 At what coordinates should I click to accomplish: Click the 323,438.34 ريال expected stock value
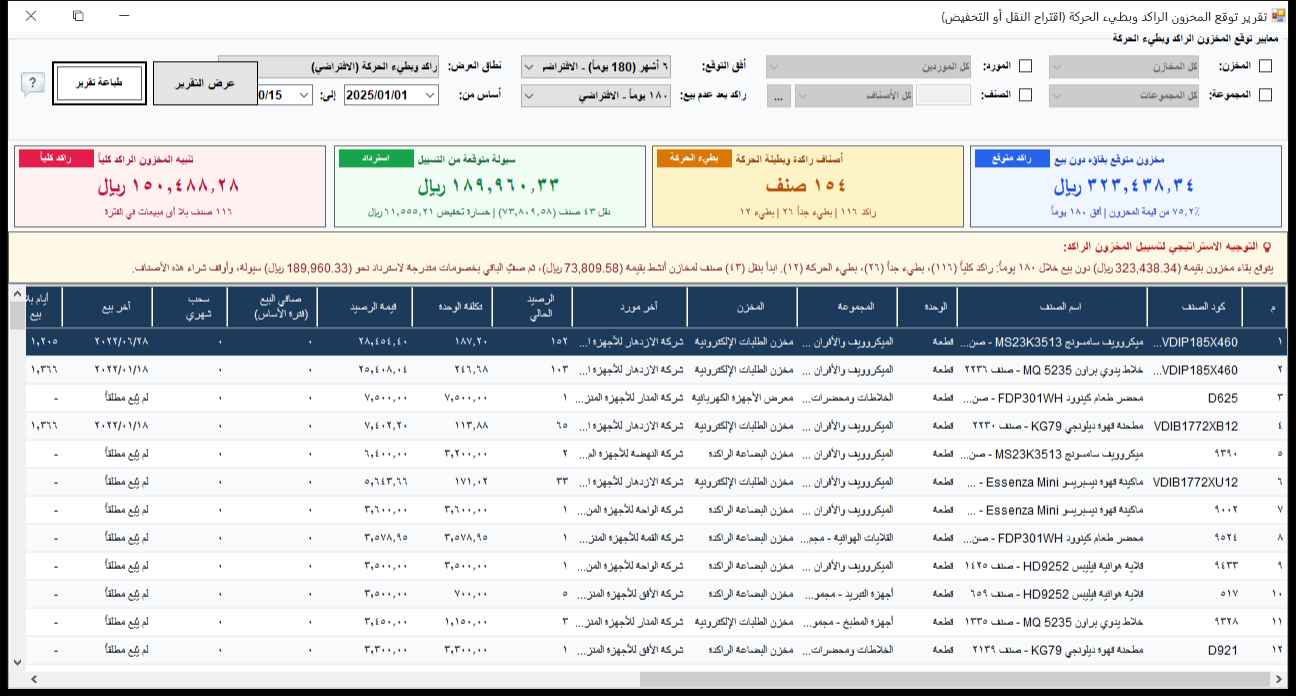coord(1125,186)
